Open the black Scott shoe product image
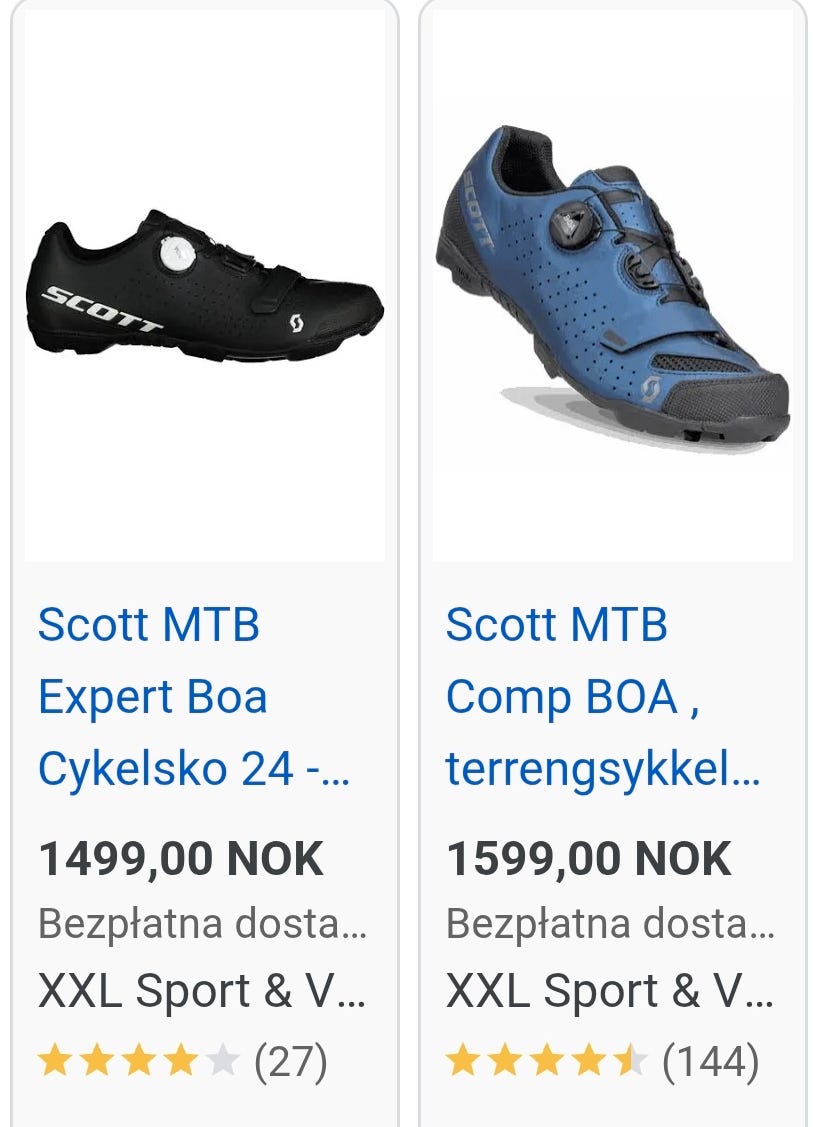The image size is (813, 1127). click(x=204, y=286)
